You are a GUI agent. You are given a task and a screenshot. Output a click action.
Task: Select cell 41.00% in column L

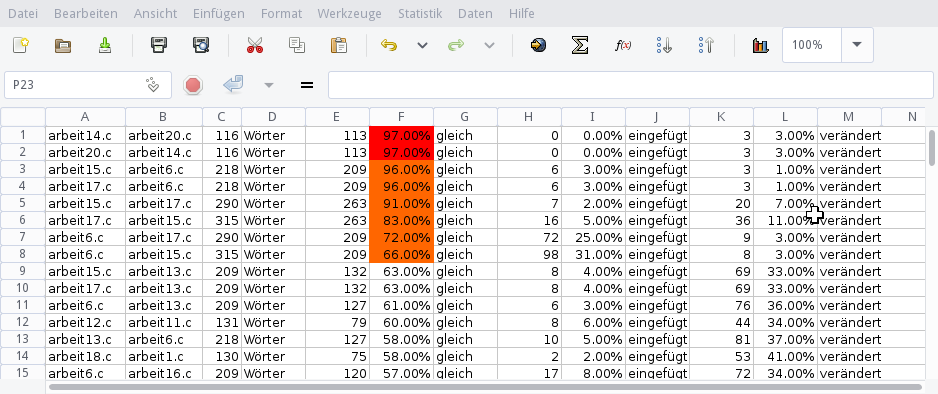(785, 356)
